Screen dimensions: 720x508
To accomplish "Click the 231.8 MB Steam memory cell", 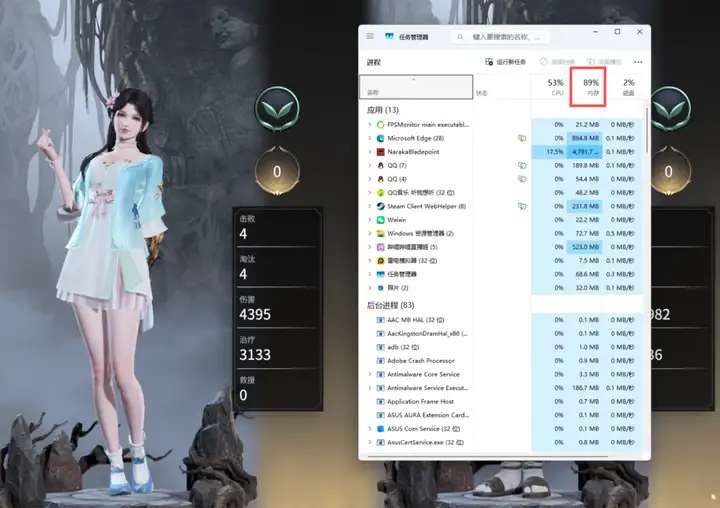I will point(585,206).
